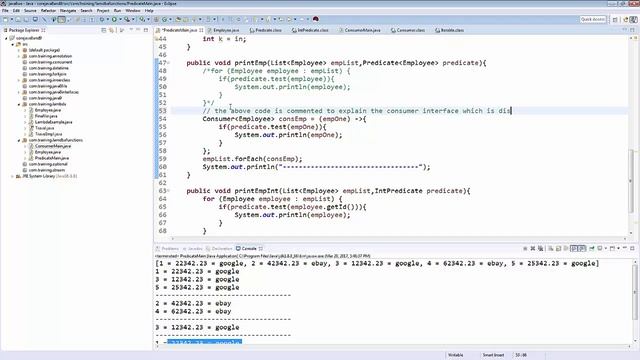Switch to the Employee.java editor tab
The width and height of the screenshot is (640, 360).
click(x=226, y=30)
